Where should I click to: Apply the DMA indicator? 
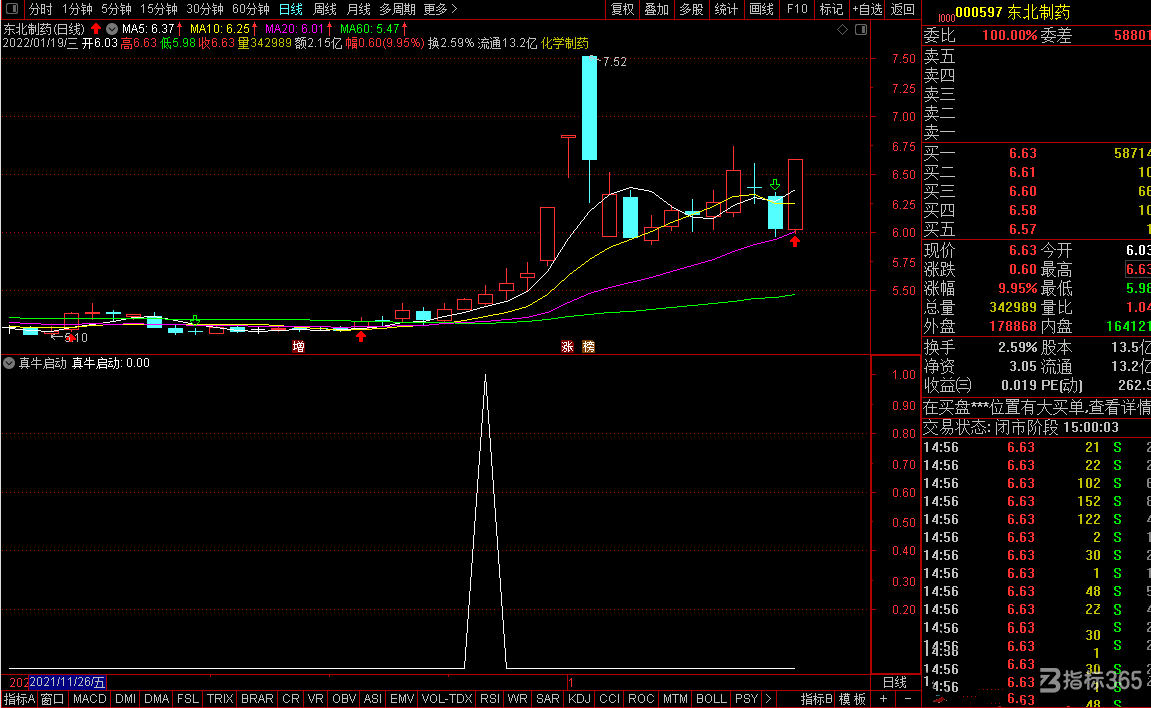click(156, 699)
